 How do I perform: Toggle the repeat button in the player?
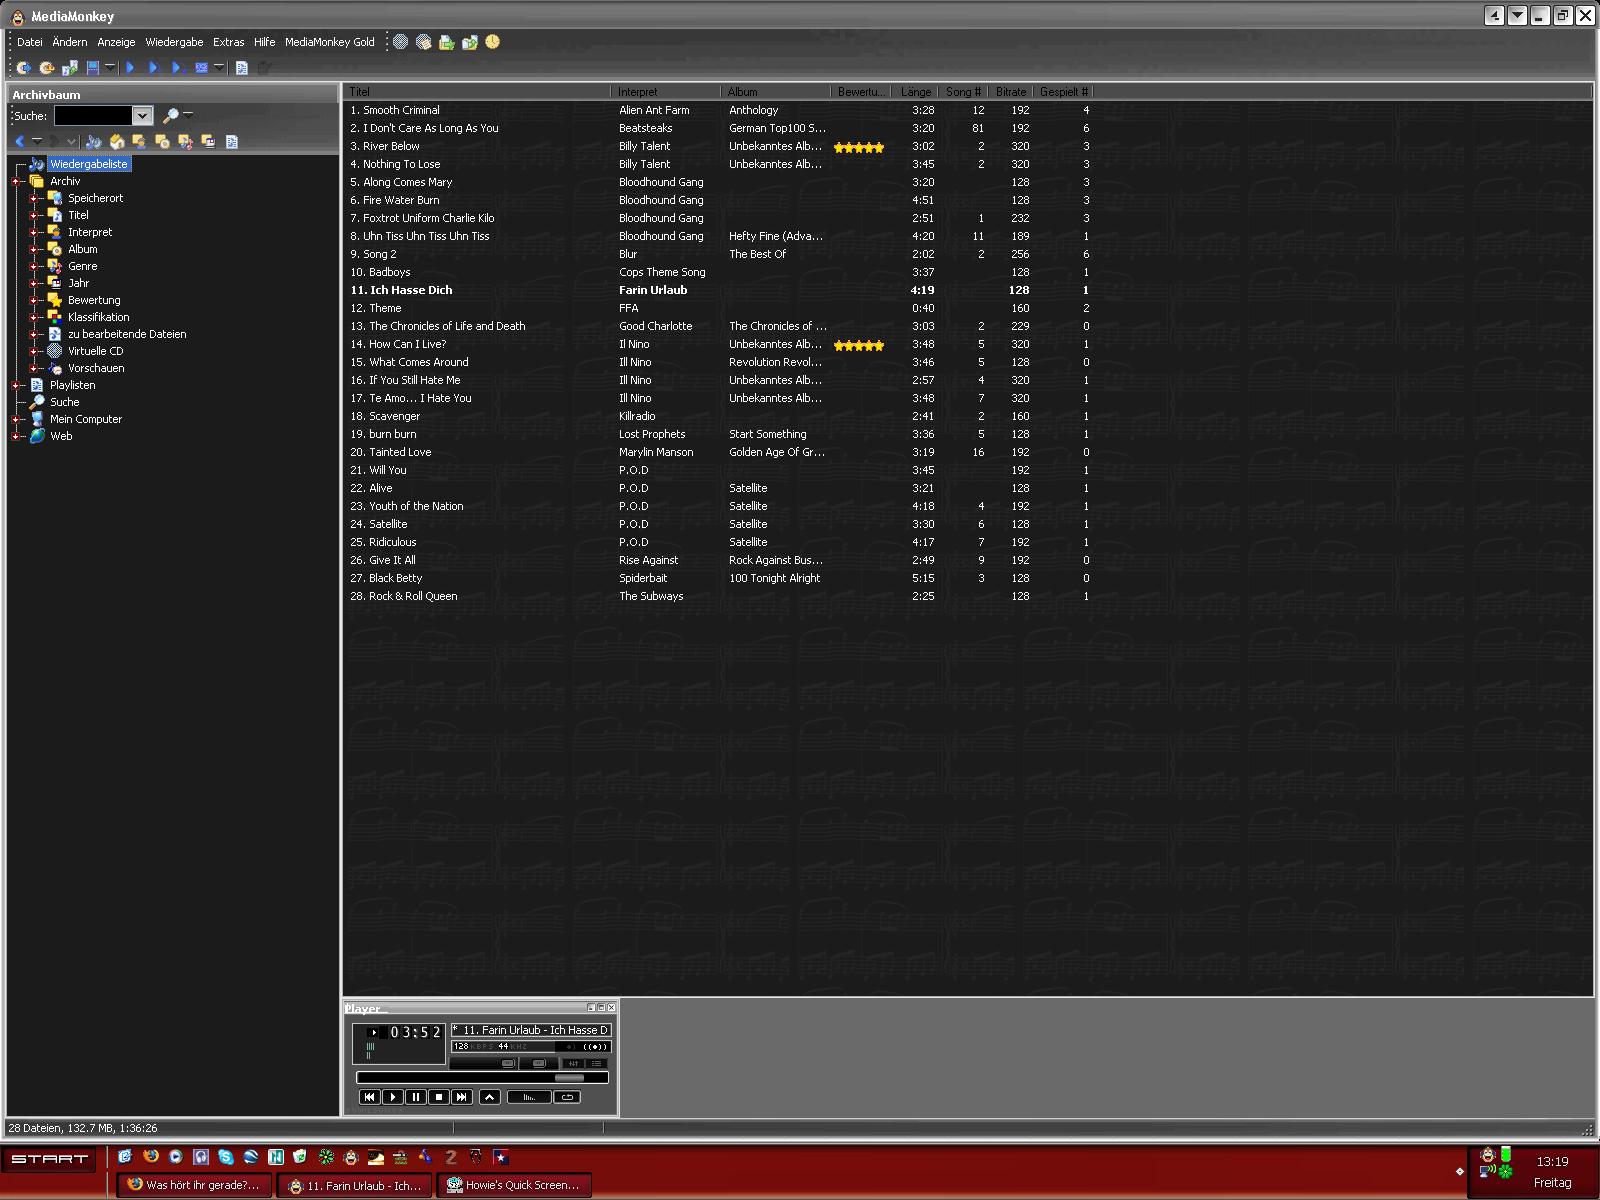[567, 1097]
